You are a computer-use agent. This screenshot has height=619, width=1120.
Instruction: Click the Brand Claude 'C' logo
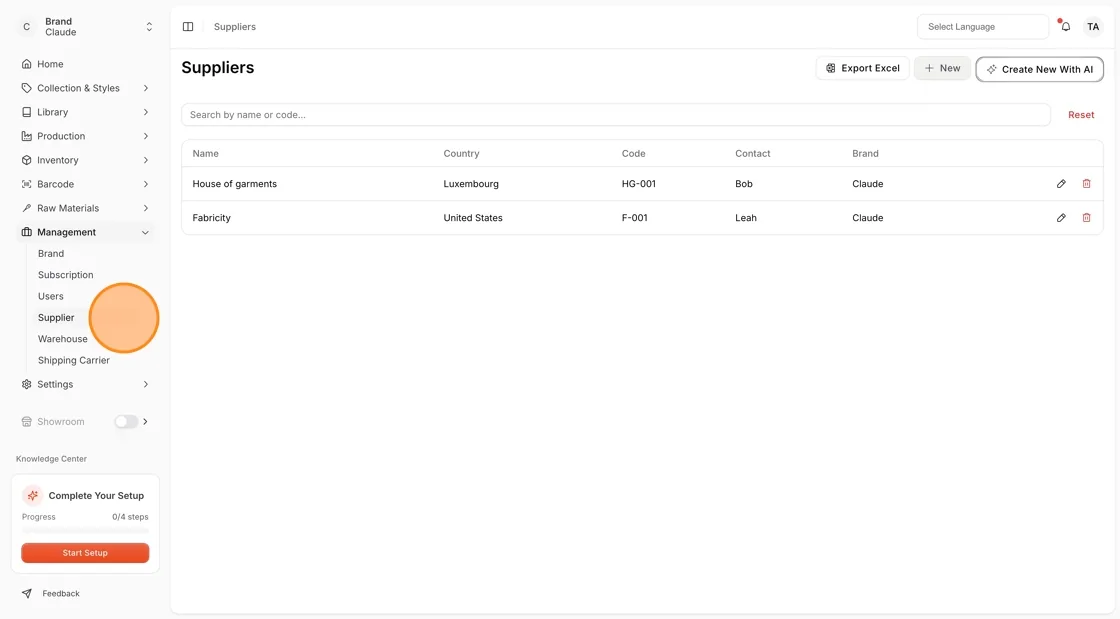point(26,26)
